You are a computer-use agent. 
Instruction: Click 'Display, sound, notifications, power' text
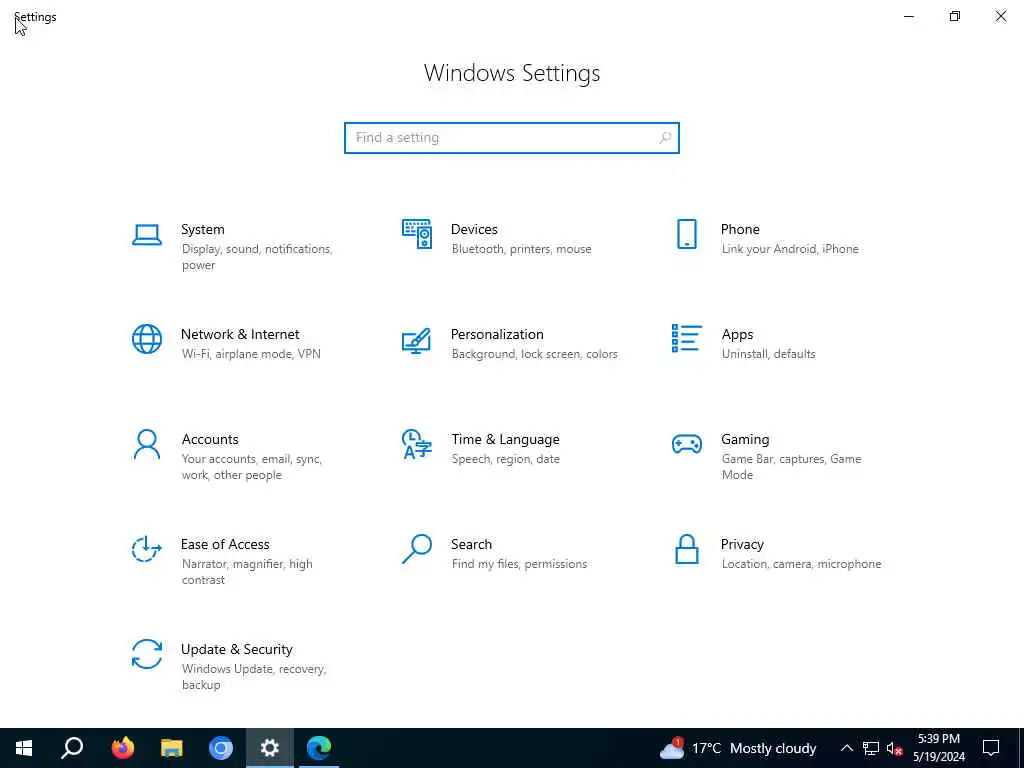tap(257, 257)
